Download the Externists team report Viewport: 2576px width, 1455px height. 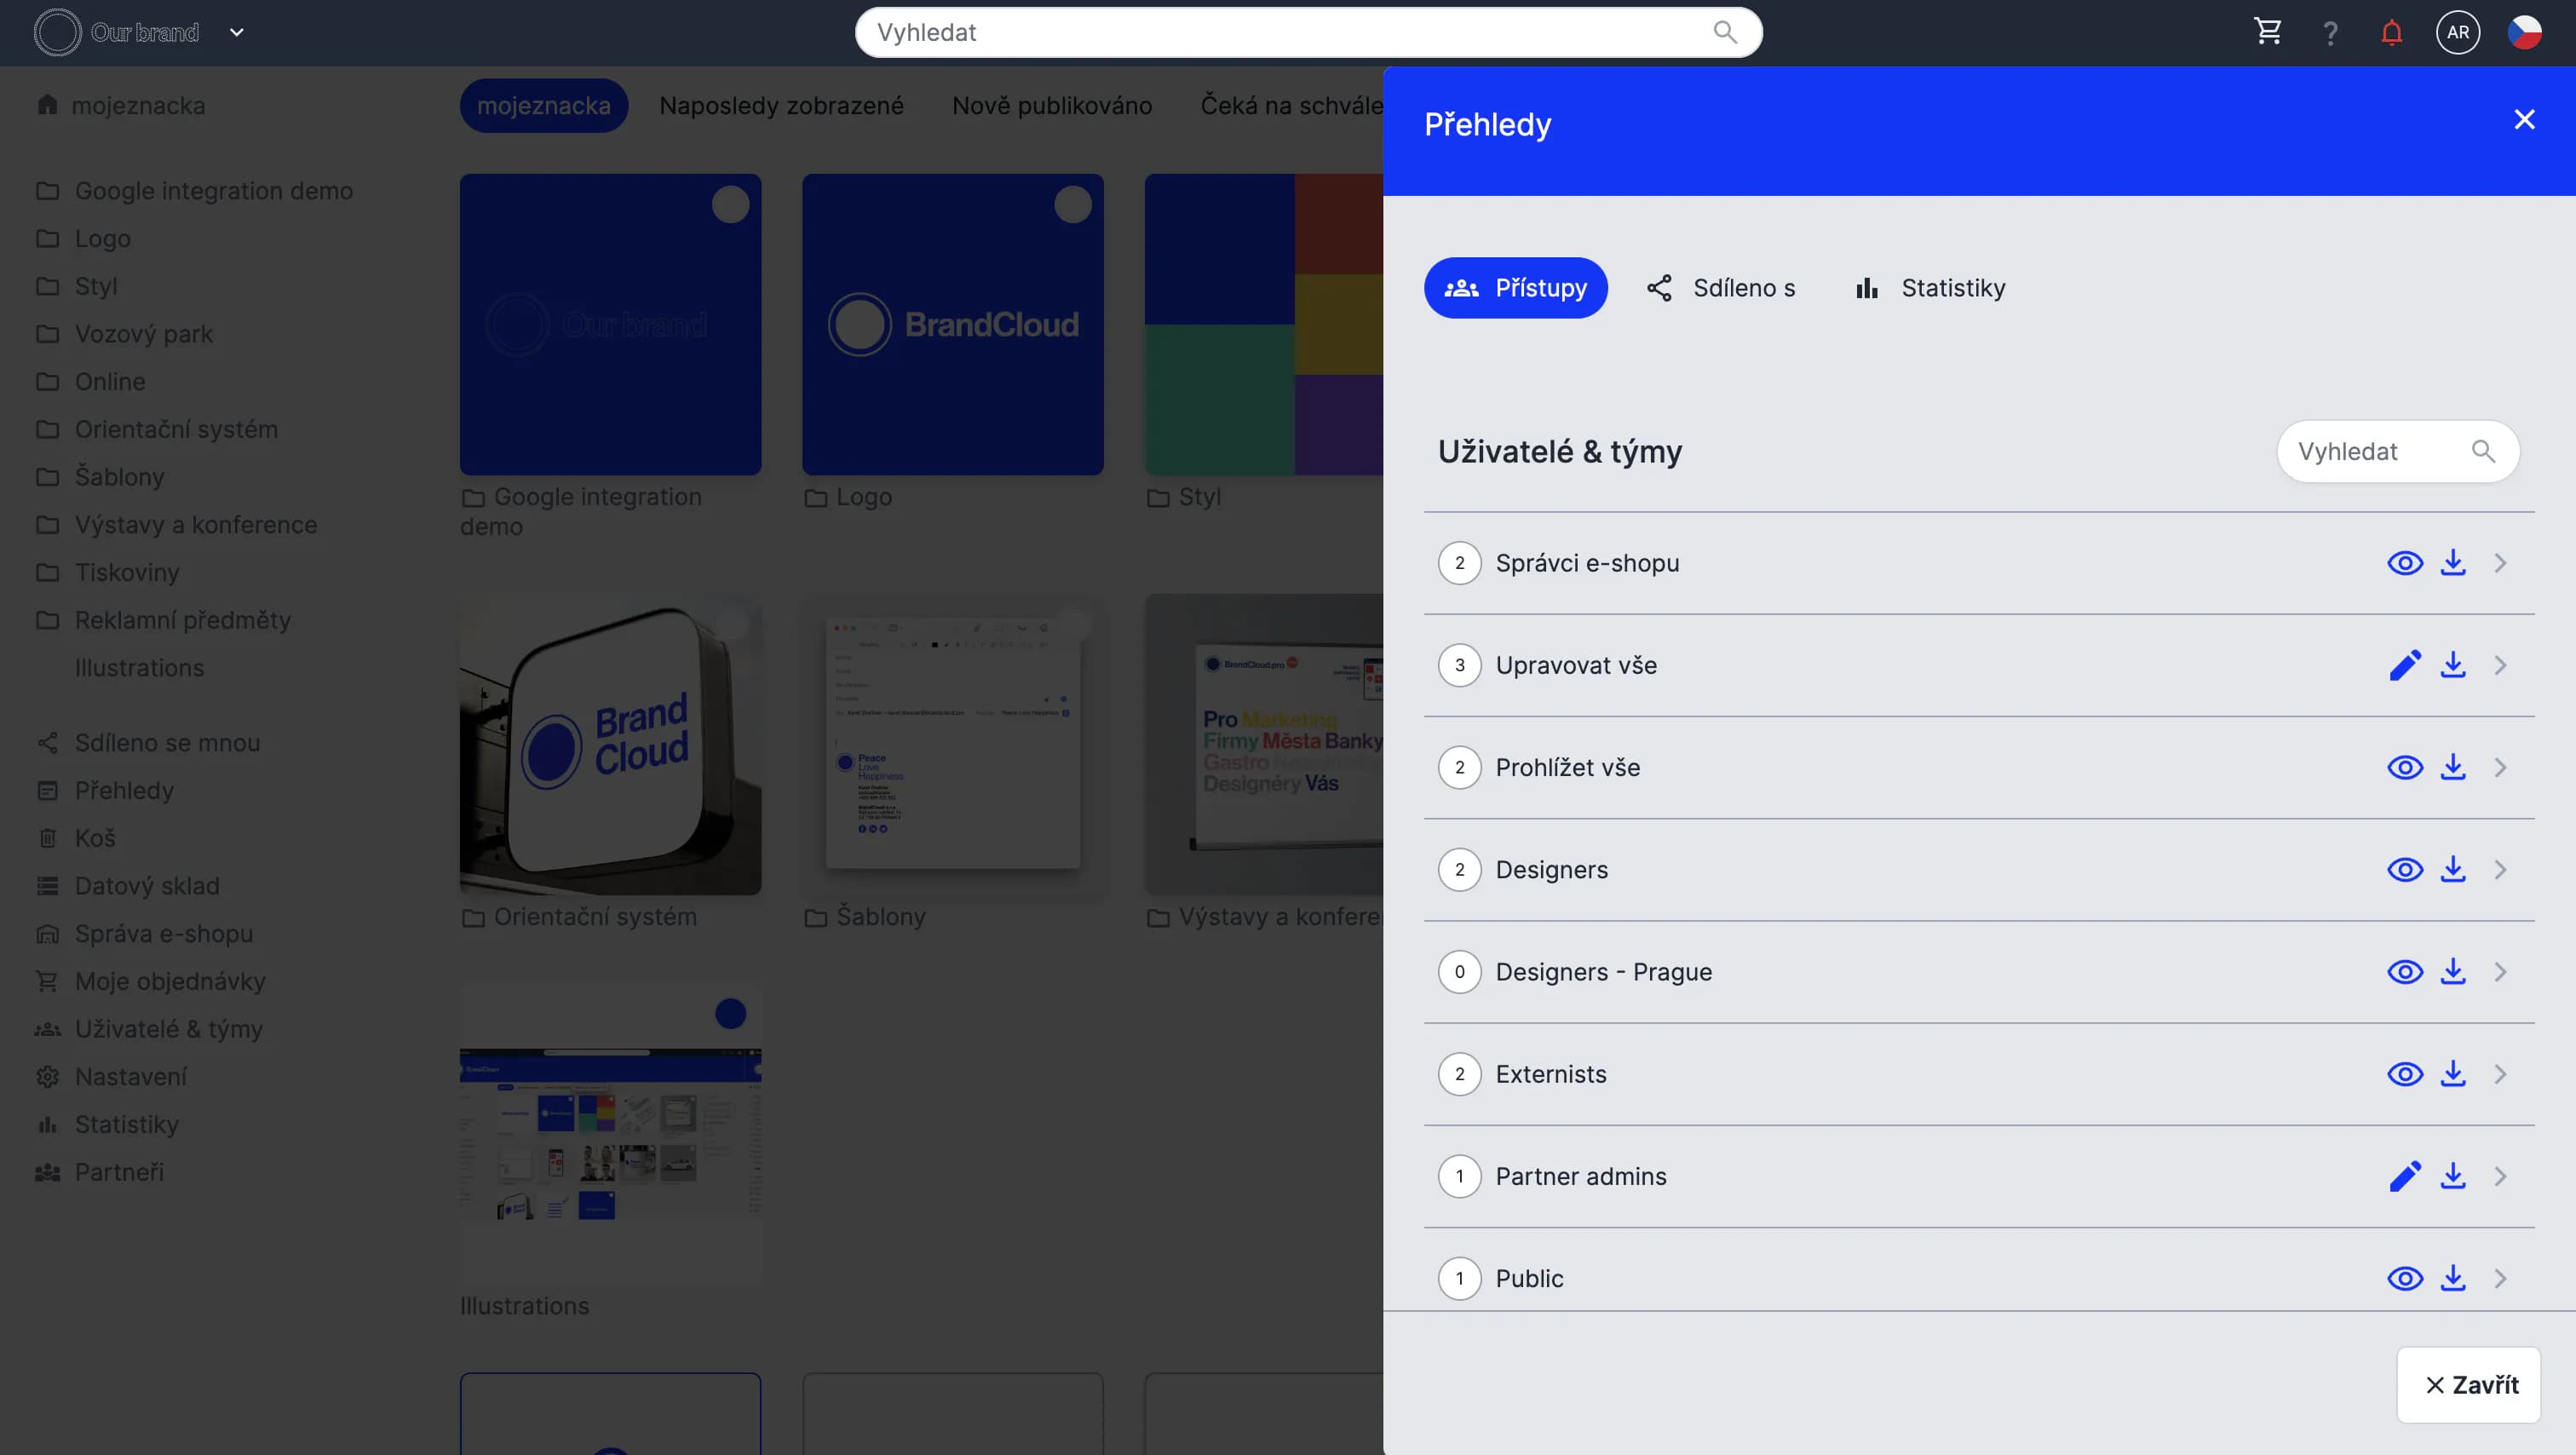pyautogui.click(x=2452, y=1074)
